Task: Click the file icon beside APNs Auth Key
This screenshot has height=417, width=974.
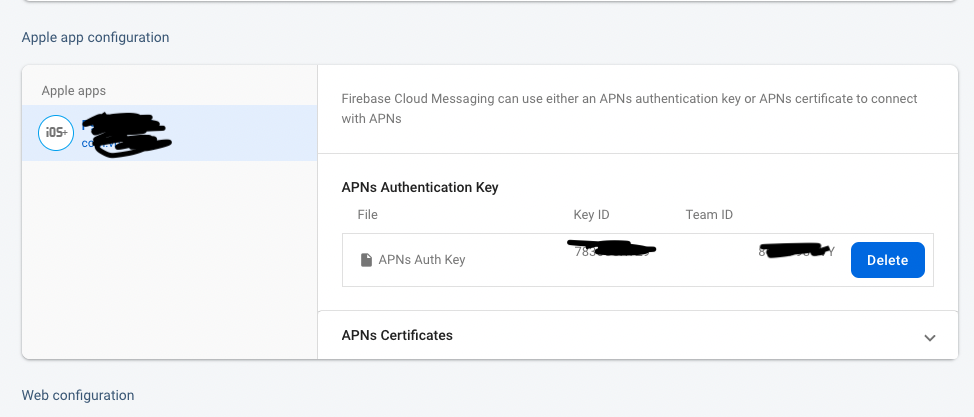Action: (366, 260)
